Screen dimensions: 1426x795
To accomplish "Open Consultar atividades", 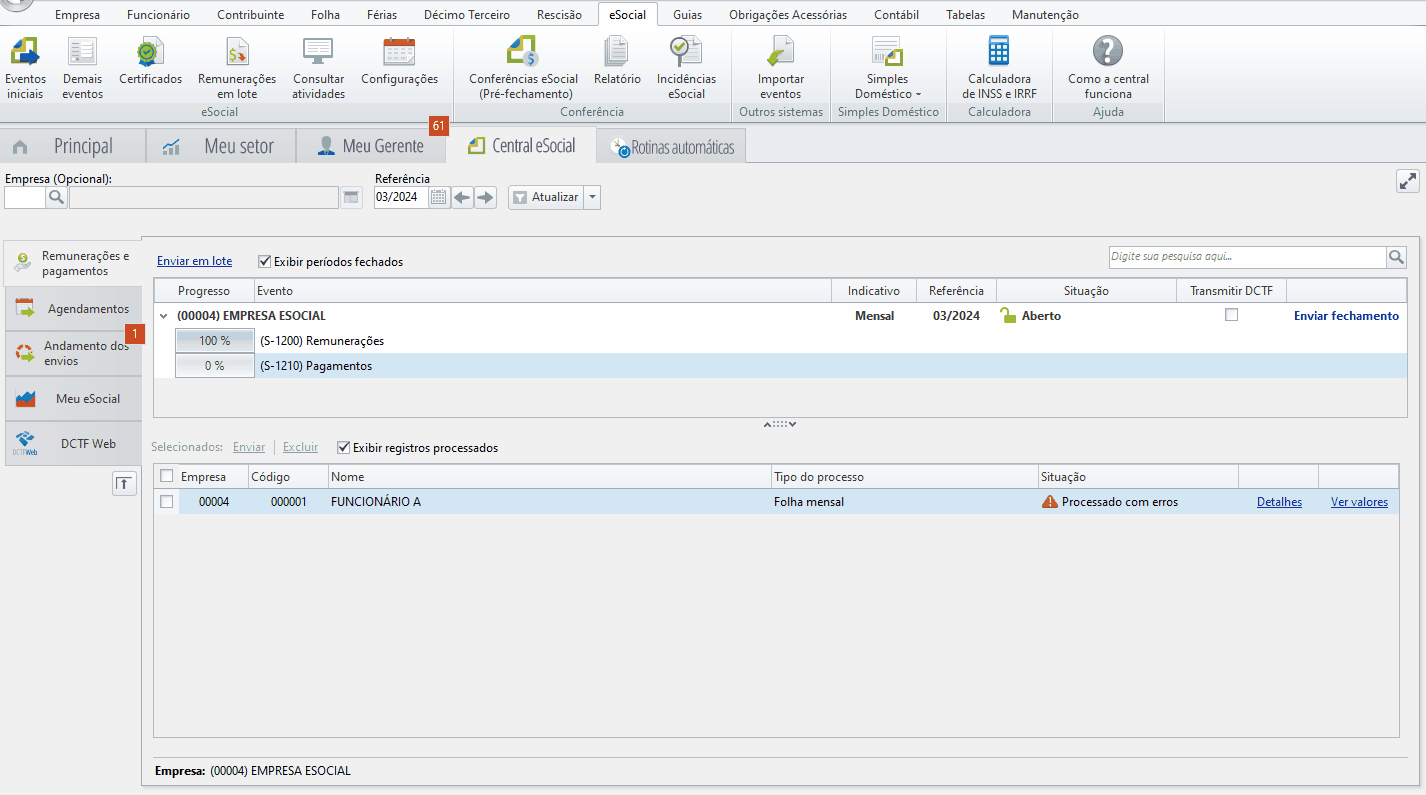I will coord(319,67).
